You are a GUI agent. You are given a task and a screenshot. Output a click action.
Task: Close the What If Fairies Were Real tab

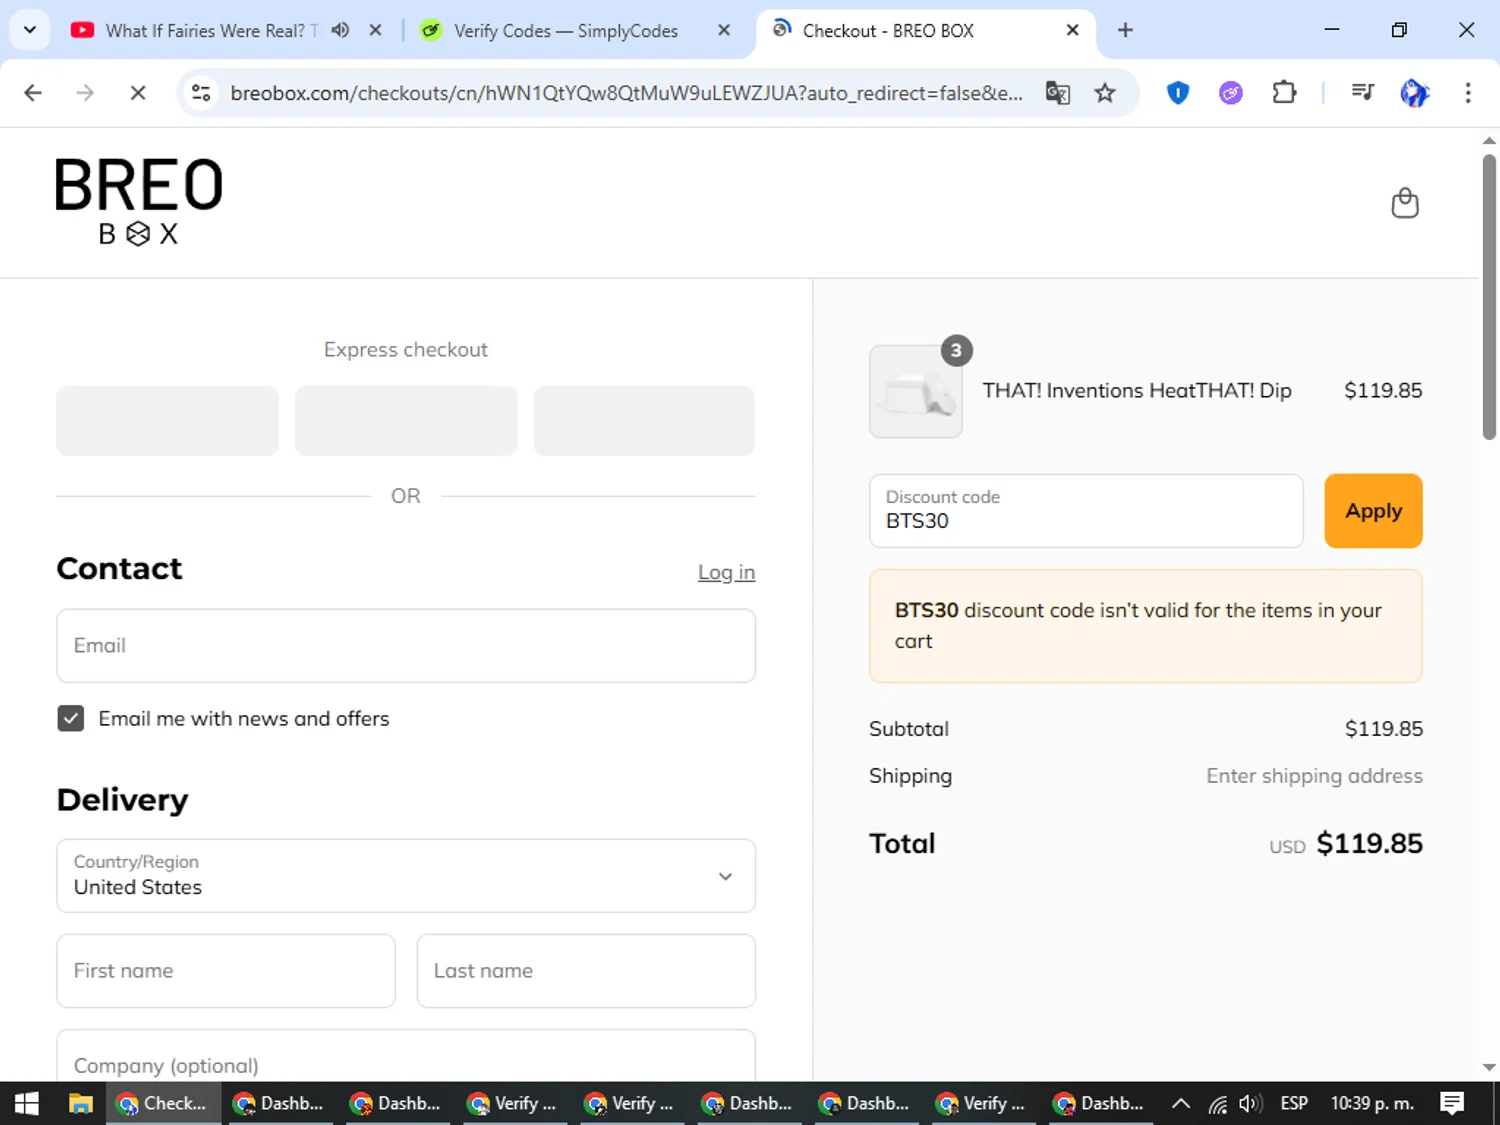coord(376,30)
